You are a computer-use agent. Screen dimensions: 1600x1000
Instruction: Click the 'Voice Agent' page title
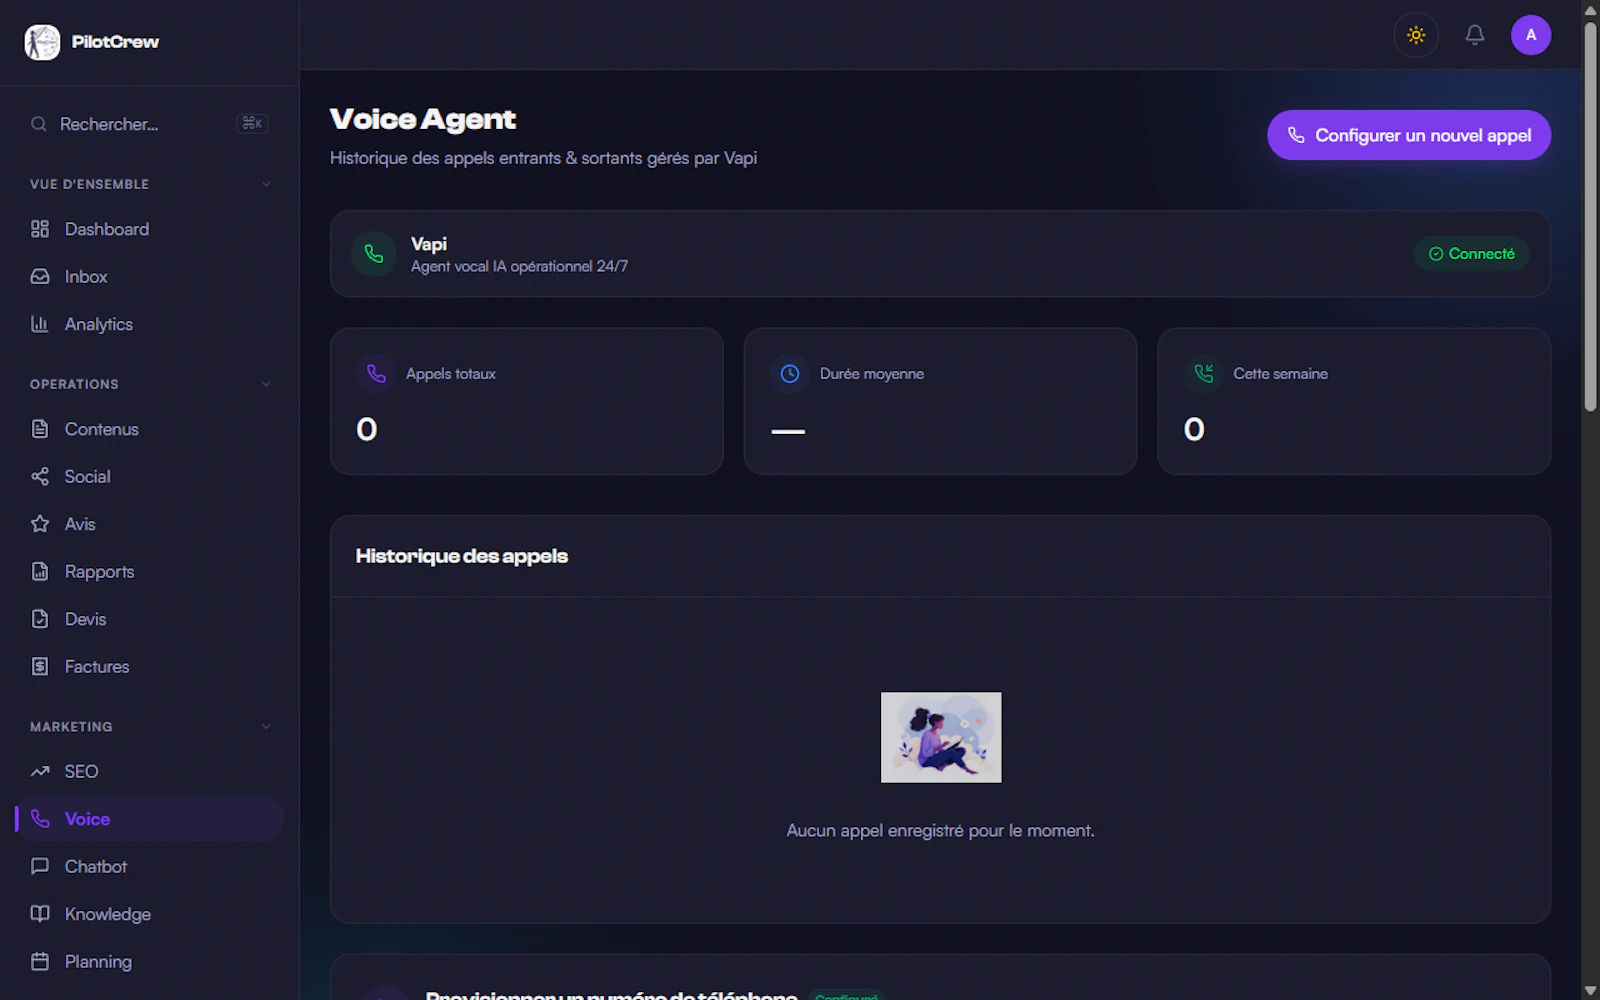(423, 119)
